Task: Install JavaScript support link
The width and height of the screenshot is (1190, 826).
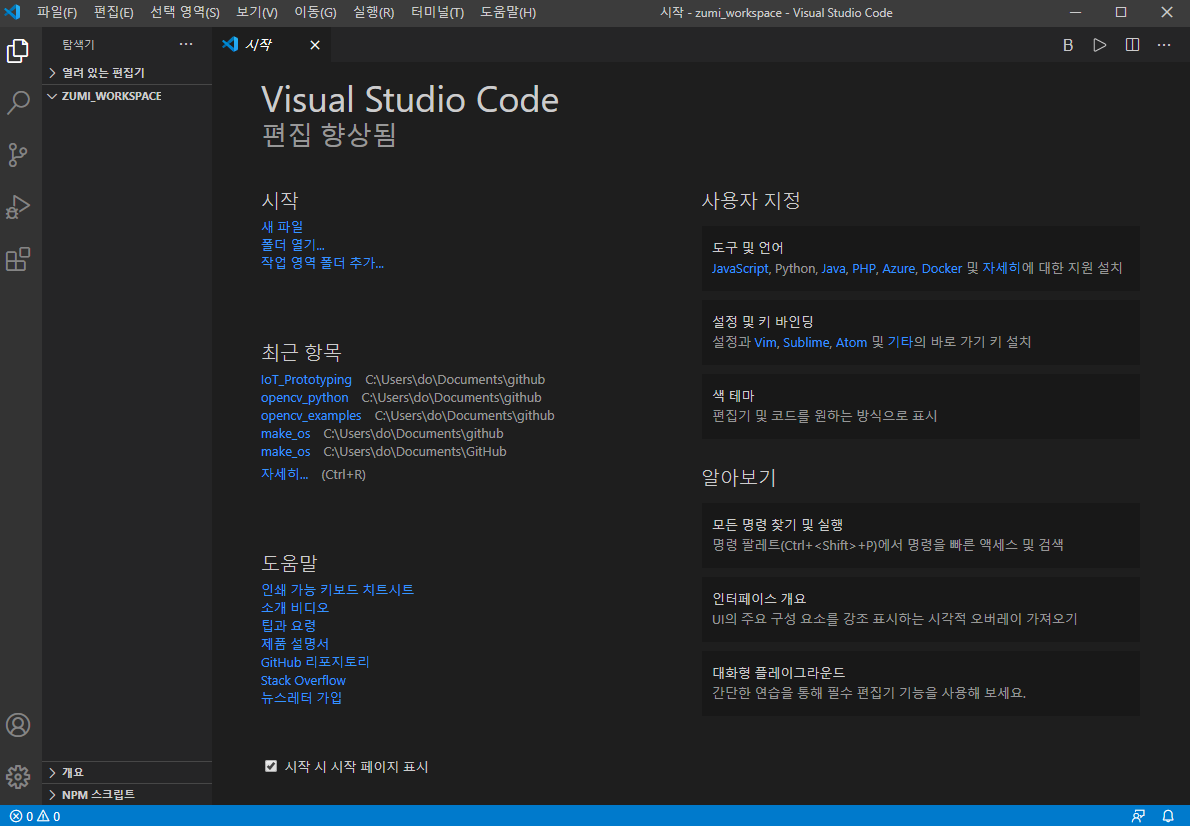Action: coord(740,269)
